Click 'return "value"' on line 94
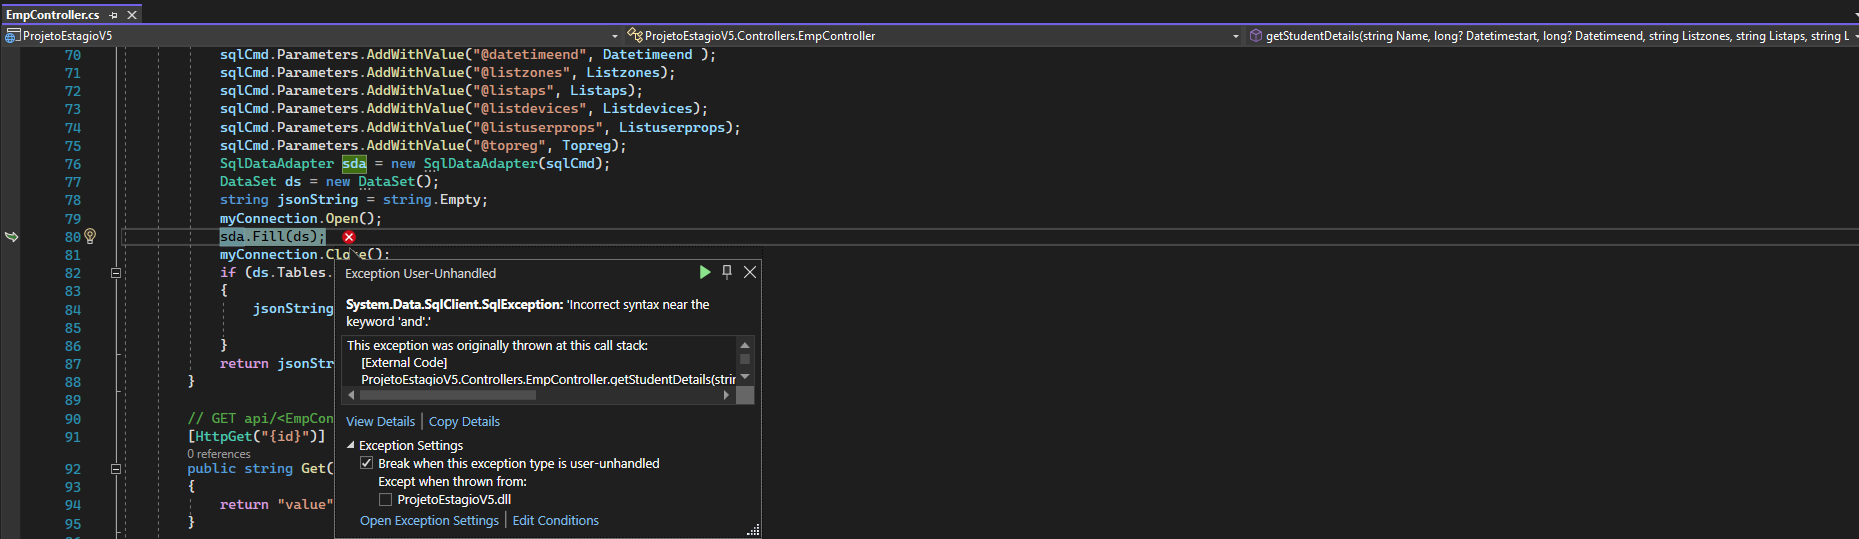The height and width of the screenshot is (539, 1859). click(277, 505)
